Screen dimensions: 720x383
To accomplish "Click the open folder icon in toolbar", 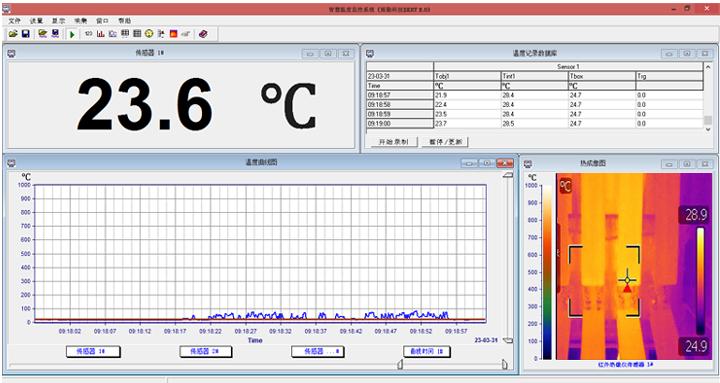I will [x=13, y=34].
